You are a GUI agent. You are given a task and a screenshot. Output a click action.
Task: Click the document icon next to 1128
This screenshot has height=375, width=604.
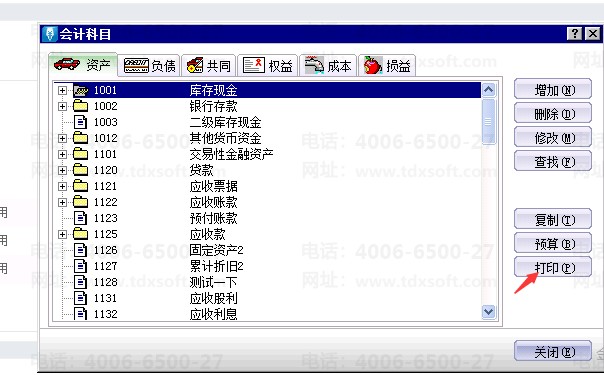click(x=80, y=282)
